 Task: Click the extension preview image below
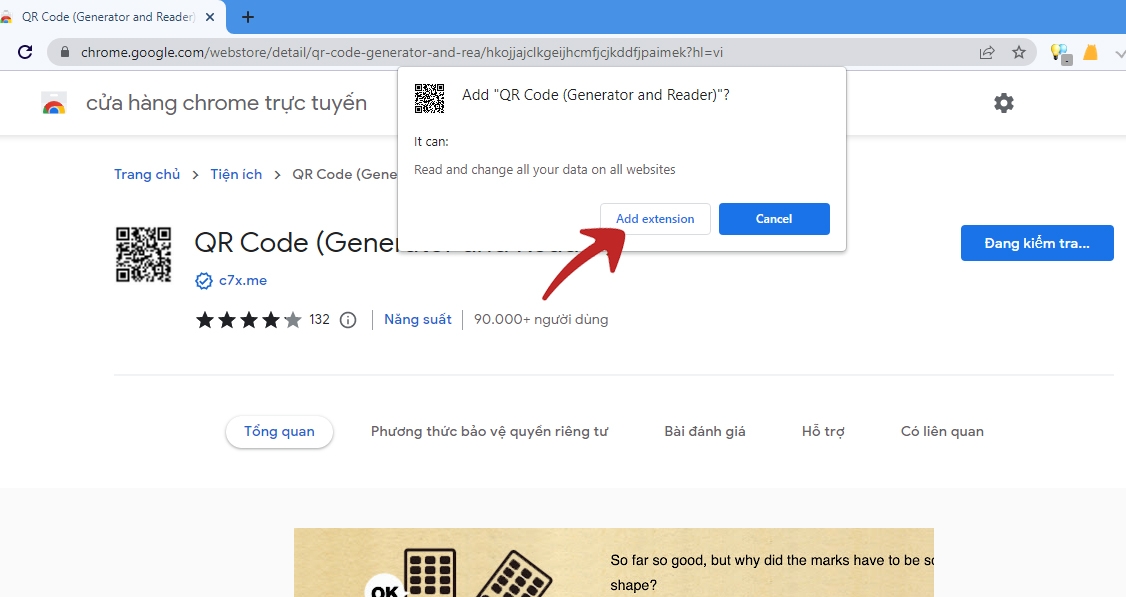click(614, 563)
